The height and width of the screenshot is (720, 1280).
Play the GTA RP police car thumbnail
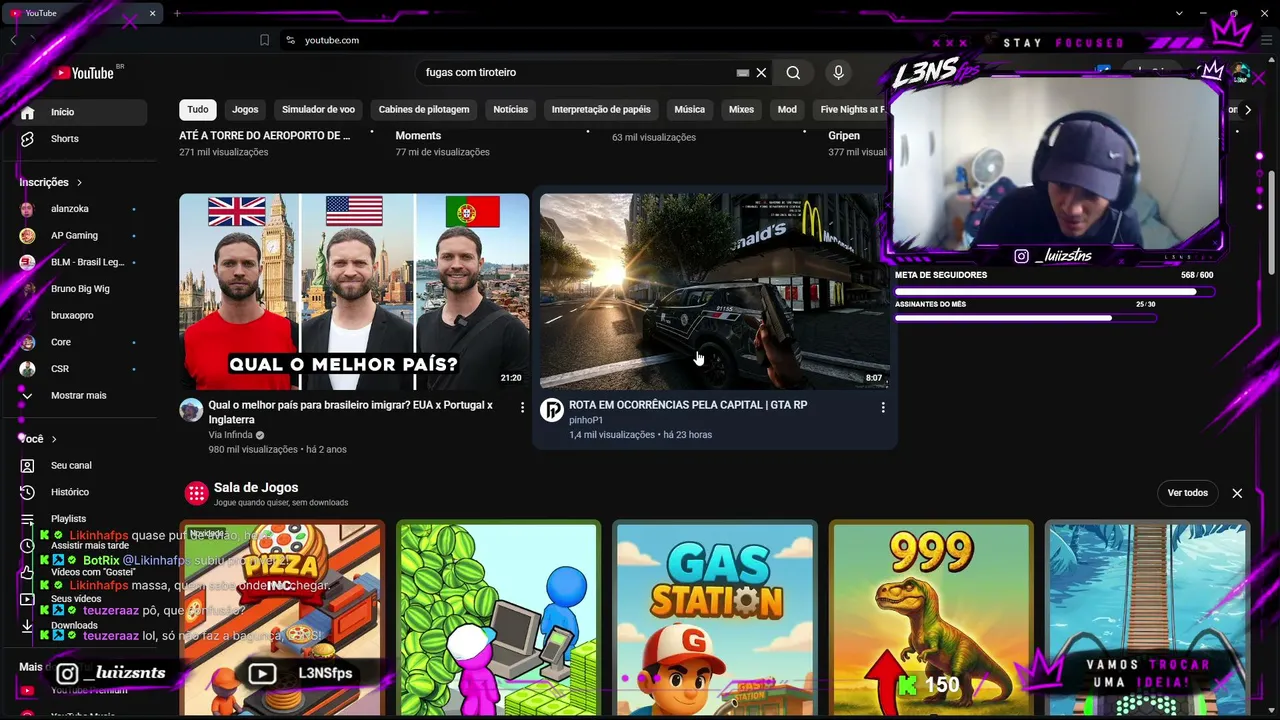(x=714, y=291)
